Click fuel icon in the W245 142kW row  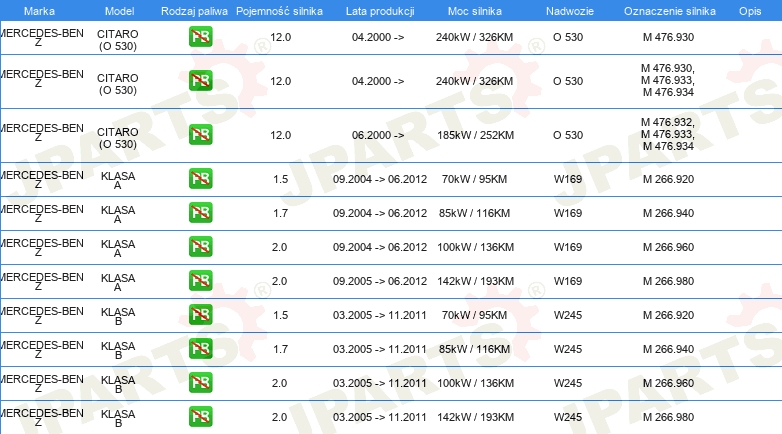point(200,417)
